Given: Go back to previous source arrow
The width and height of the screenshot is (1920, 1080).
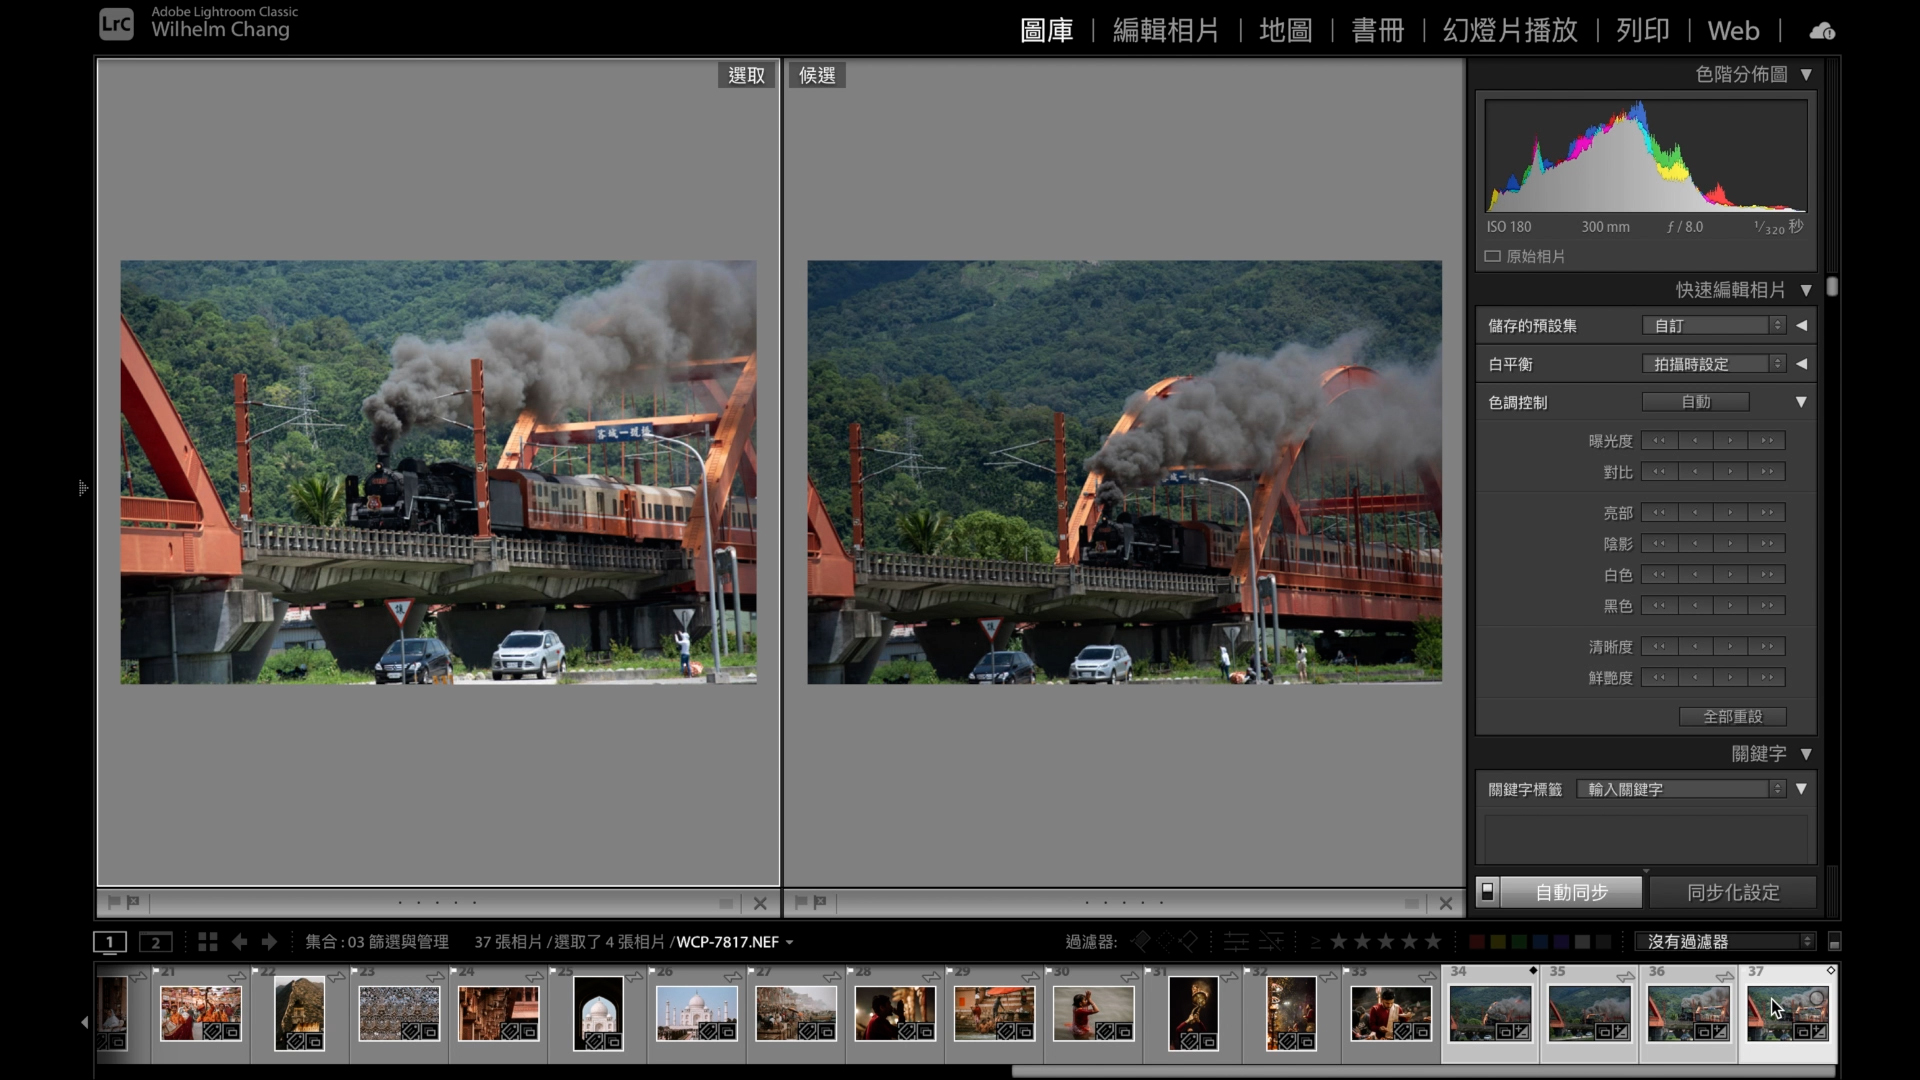Looking at the screenshot, I should (x=239, y=942).
